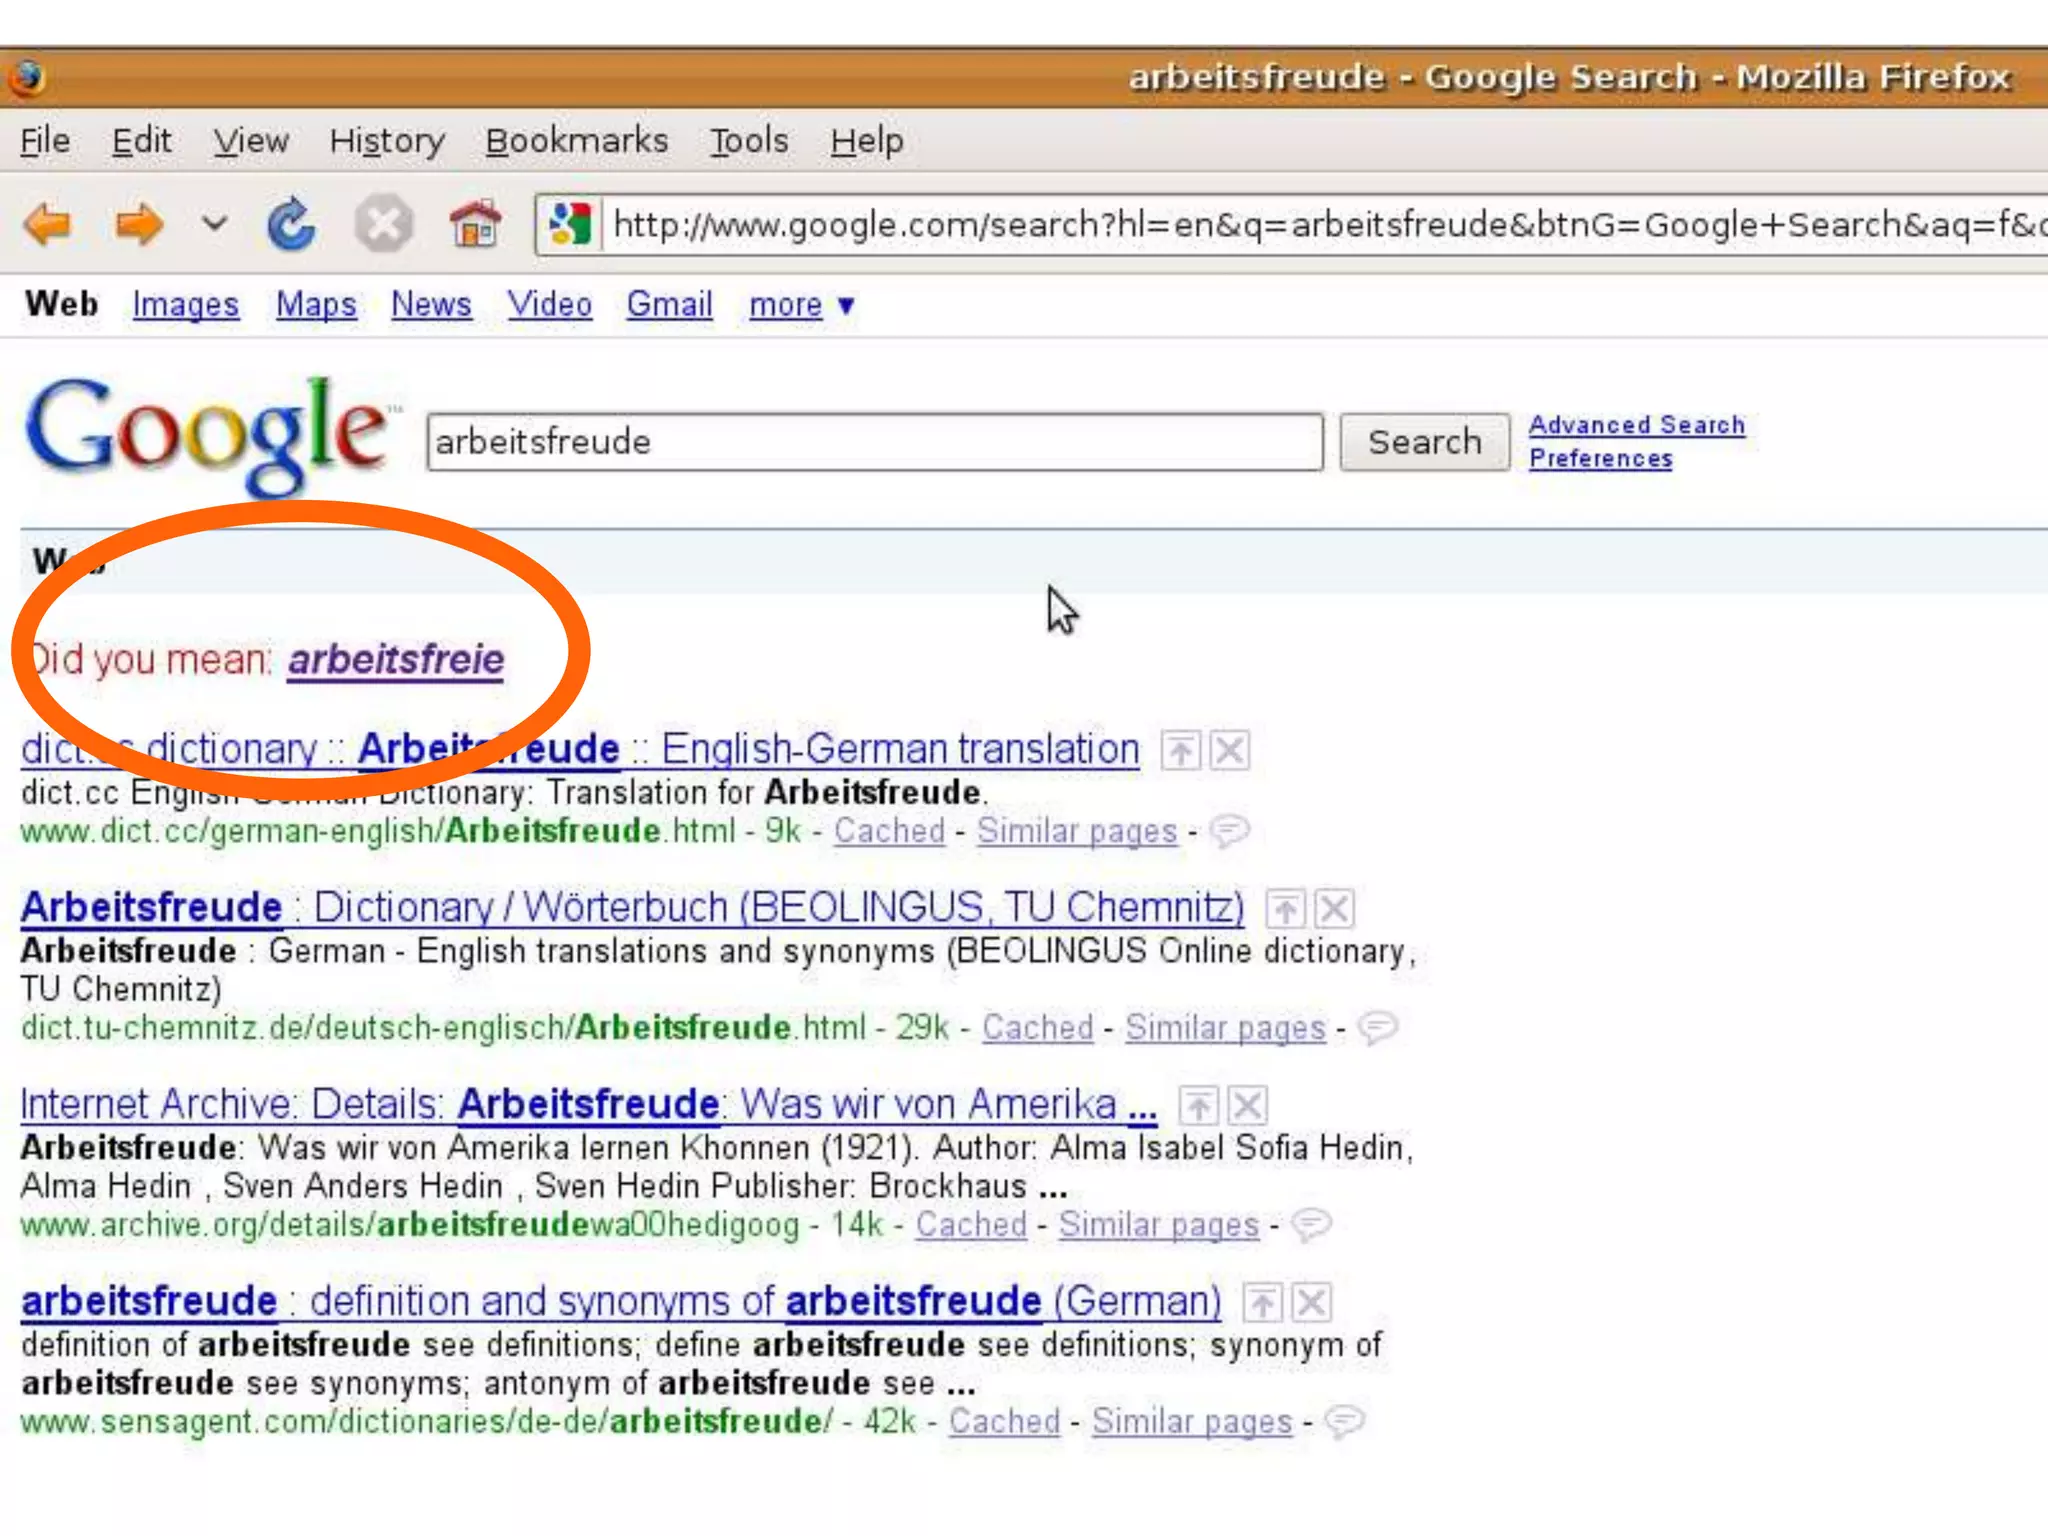Open the History menu

coord(387,141)
